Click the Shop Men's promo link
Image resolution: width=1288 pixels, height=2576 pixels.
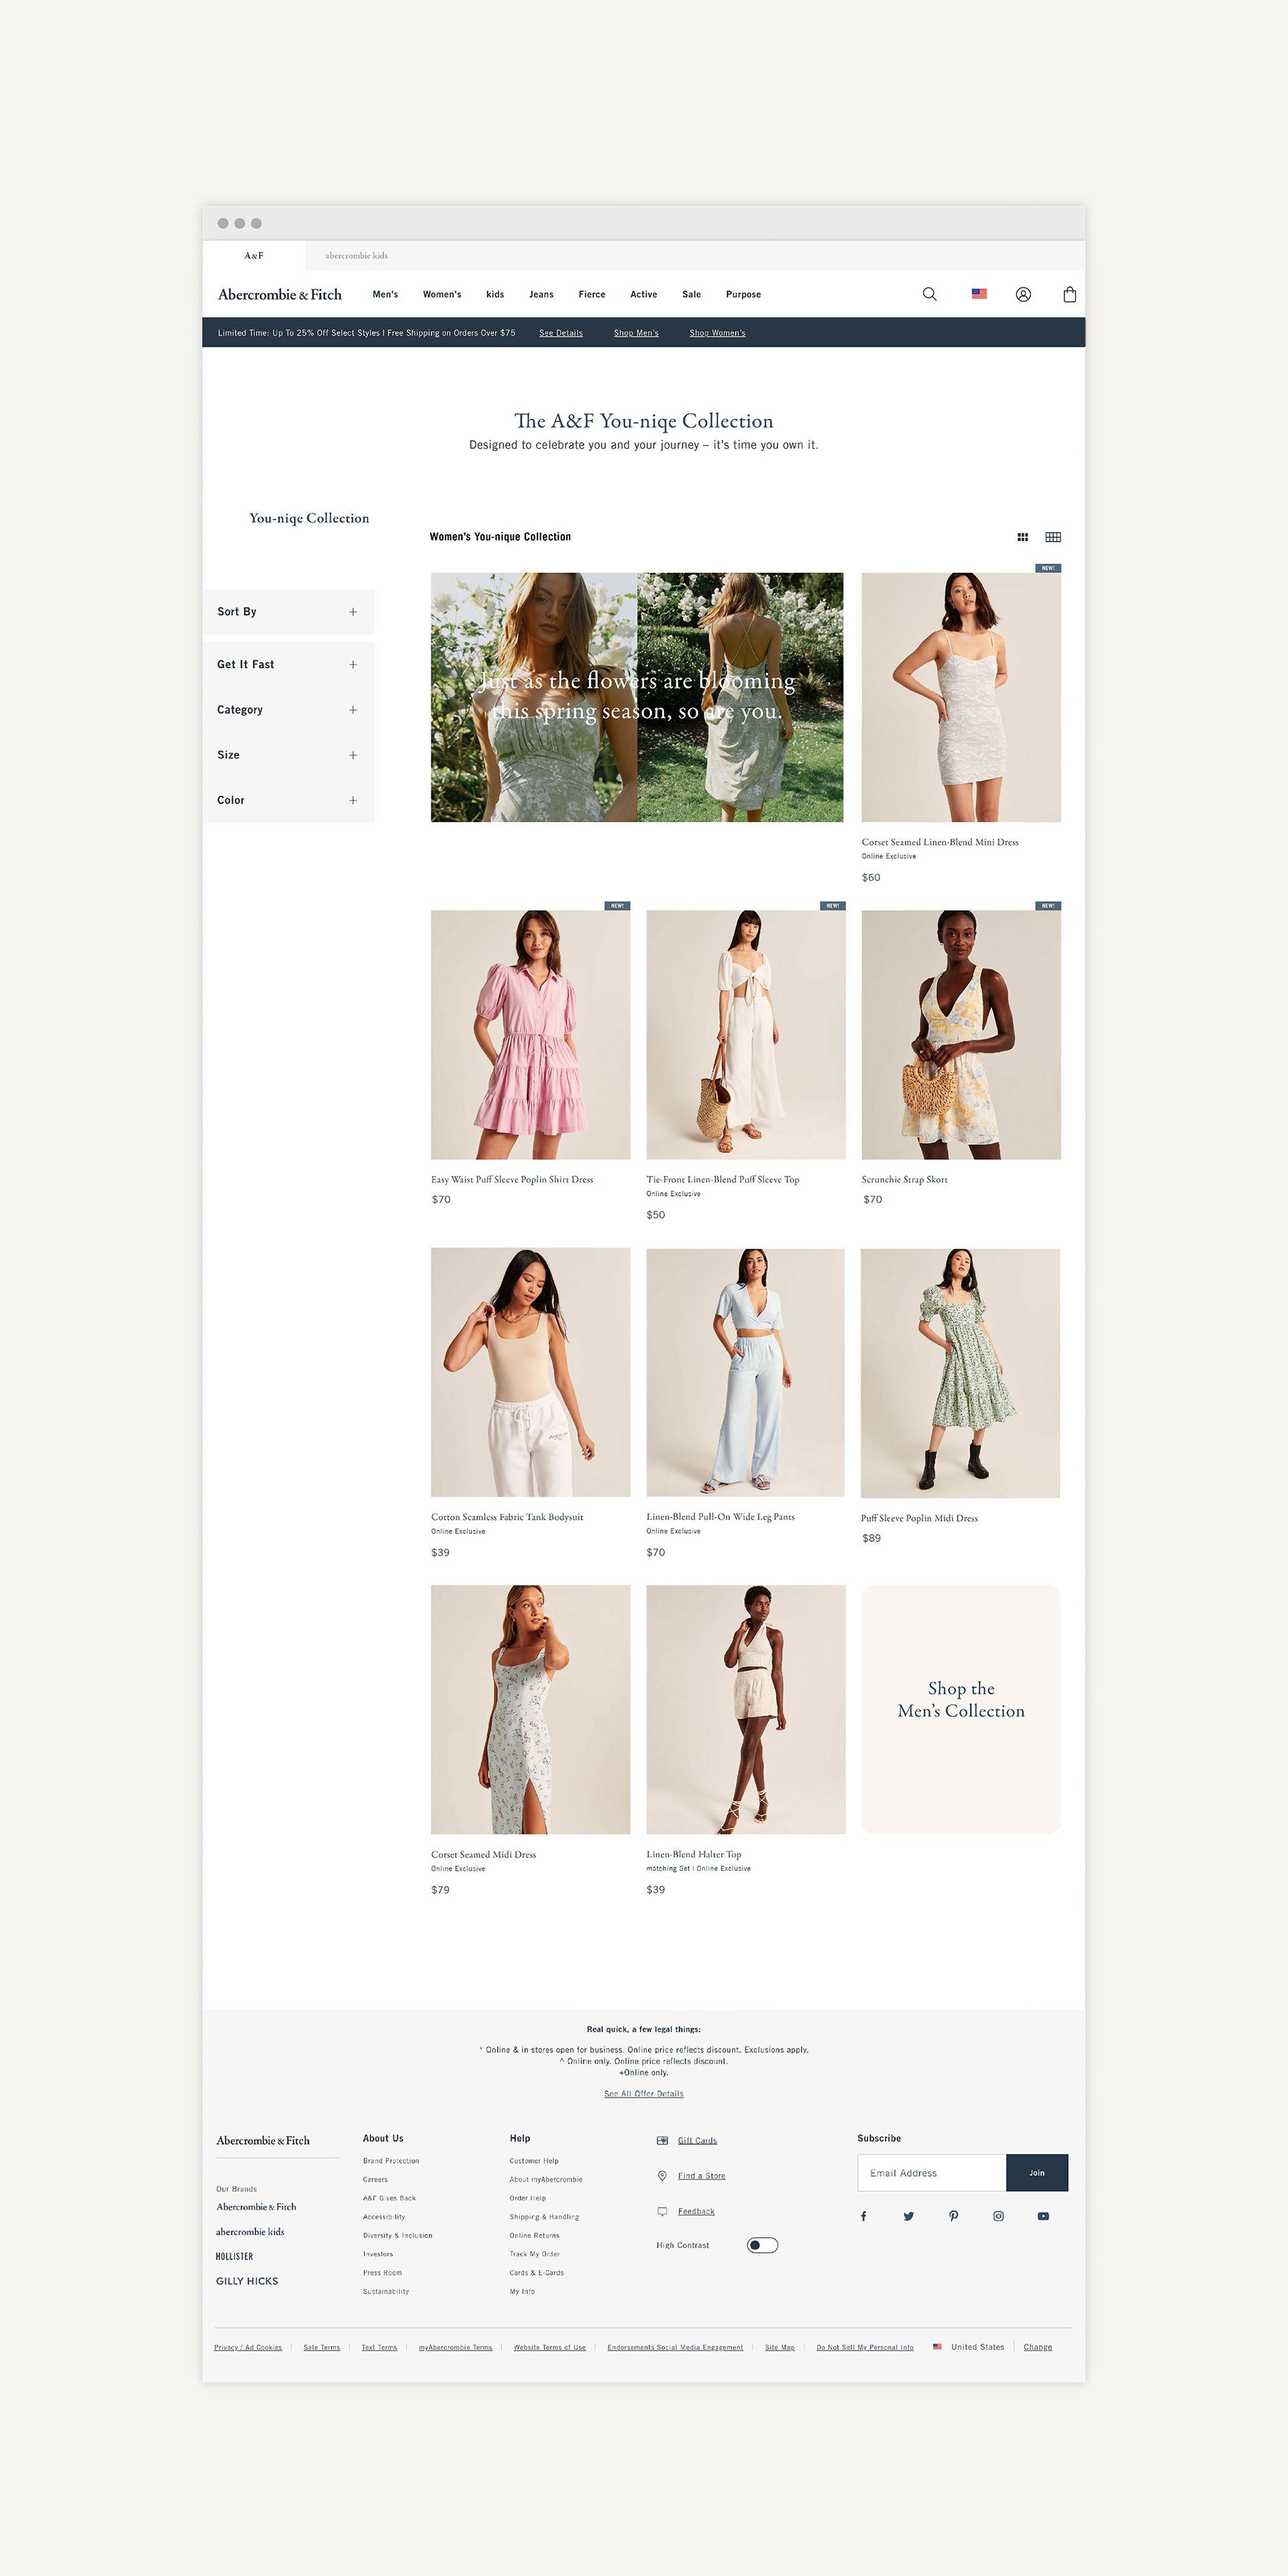[x=636, y=333]
